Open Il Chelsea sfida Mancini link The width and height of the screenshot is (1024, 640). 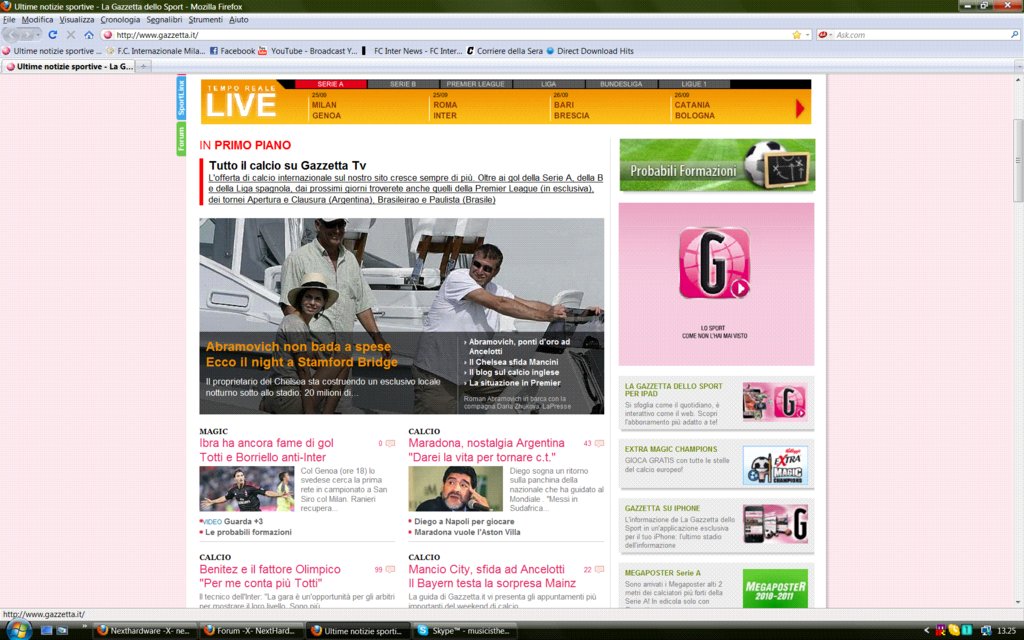(x=513, y=362)
